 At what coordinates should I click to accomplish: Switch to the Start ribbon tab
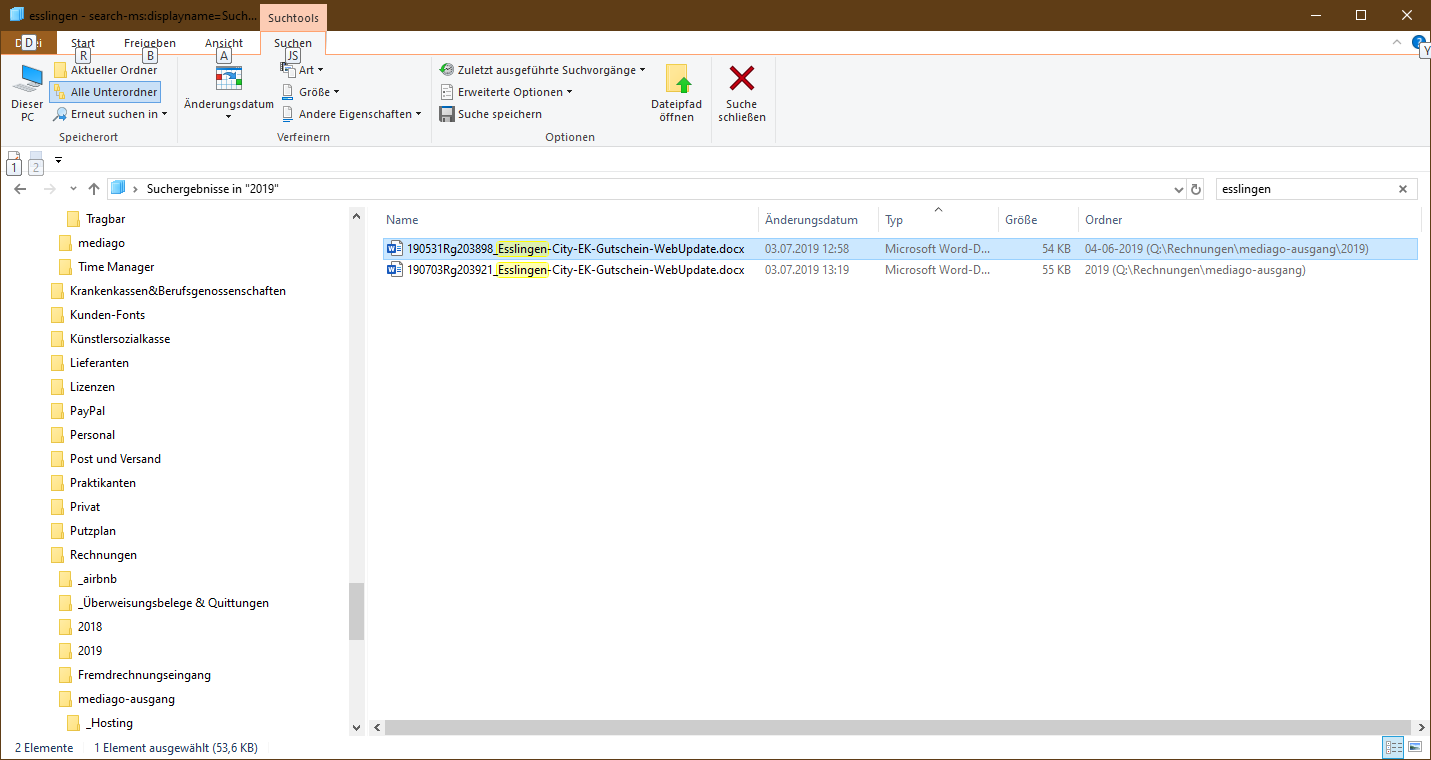tap(83, 43)
